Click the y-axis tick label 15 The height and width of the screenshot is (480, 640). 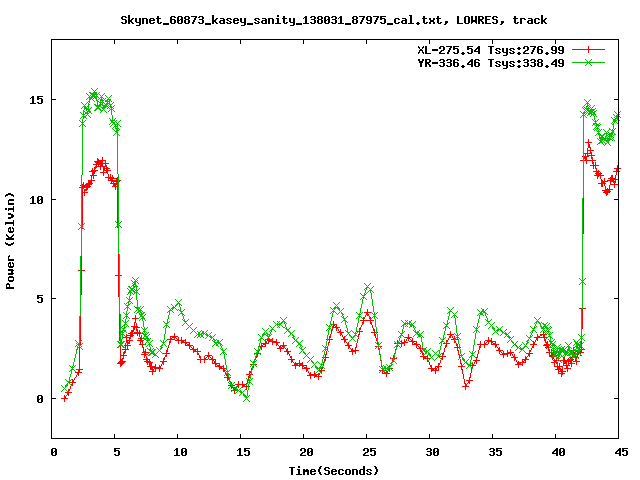(x=36, y=100)
